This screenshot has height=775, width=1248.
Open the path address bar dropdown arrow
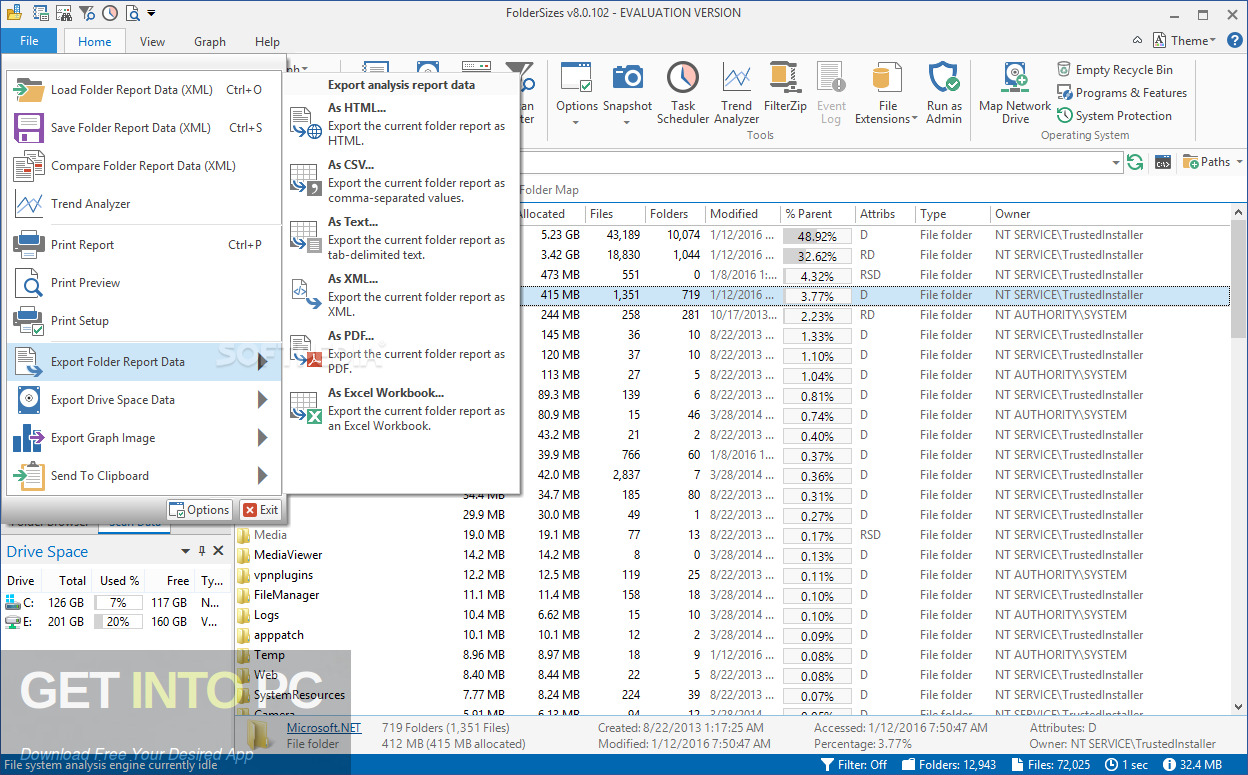coord(1116,162)
